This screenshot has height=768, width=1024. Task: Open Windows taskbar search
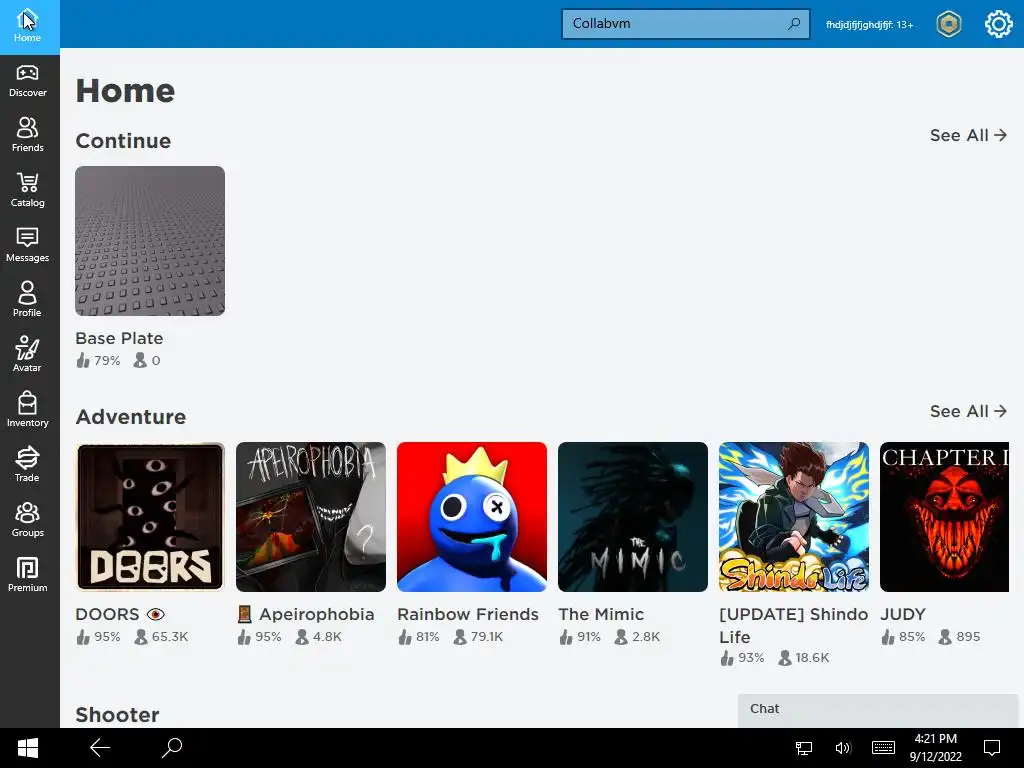[x=172, y=748]
